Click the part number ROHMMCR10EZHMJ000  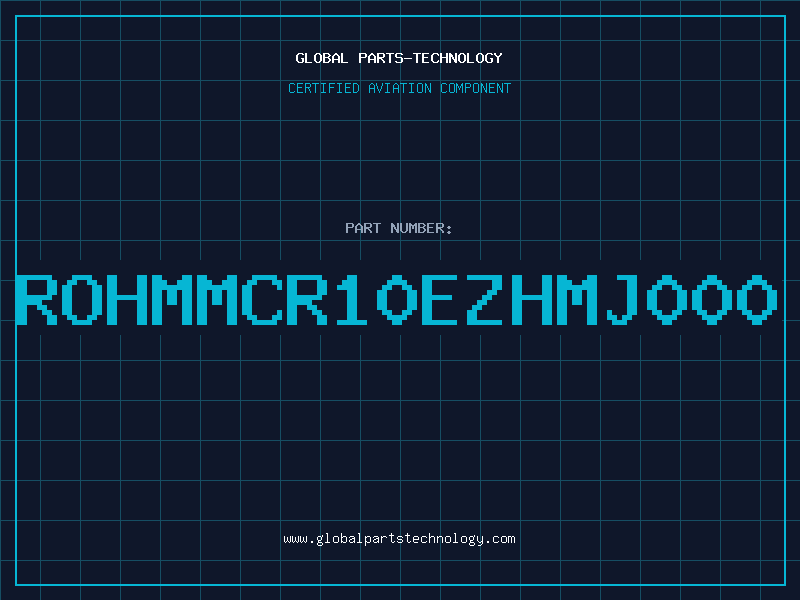coord(397,300)
